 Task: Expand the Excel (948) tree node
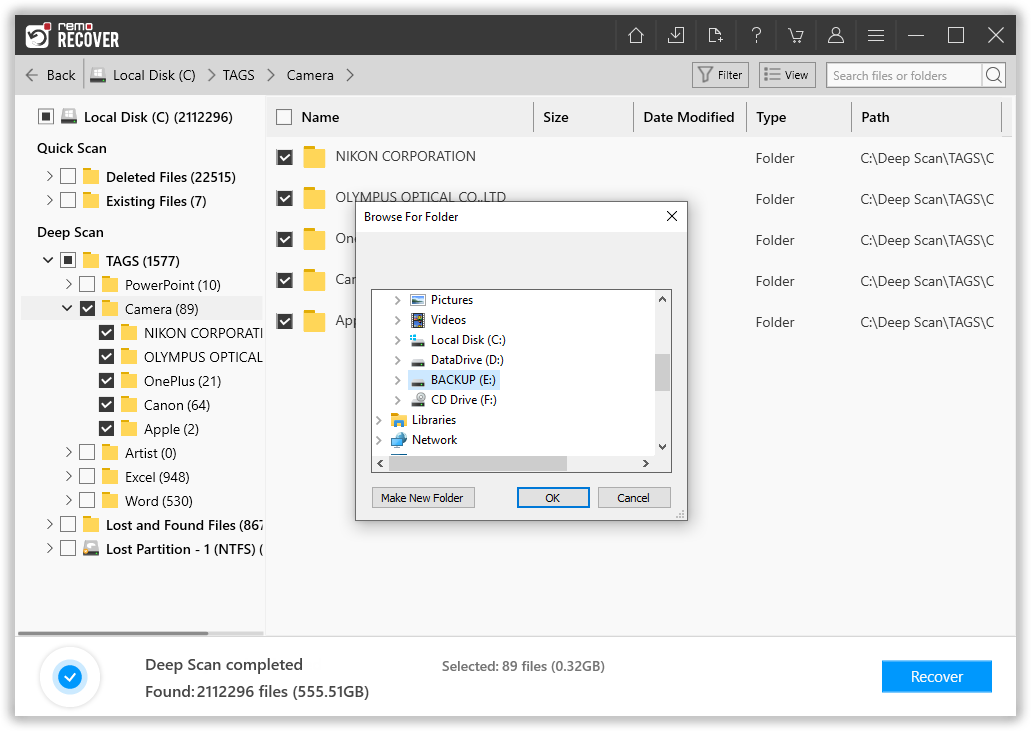[68, 476]
